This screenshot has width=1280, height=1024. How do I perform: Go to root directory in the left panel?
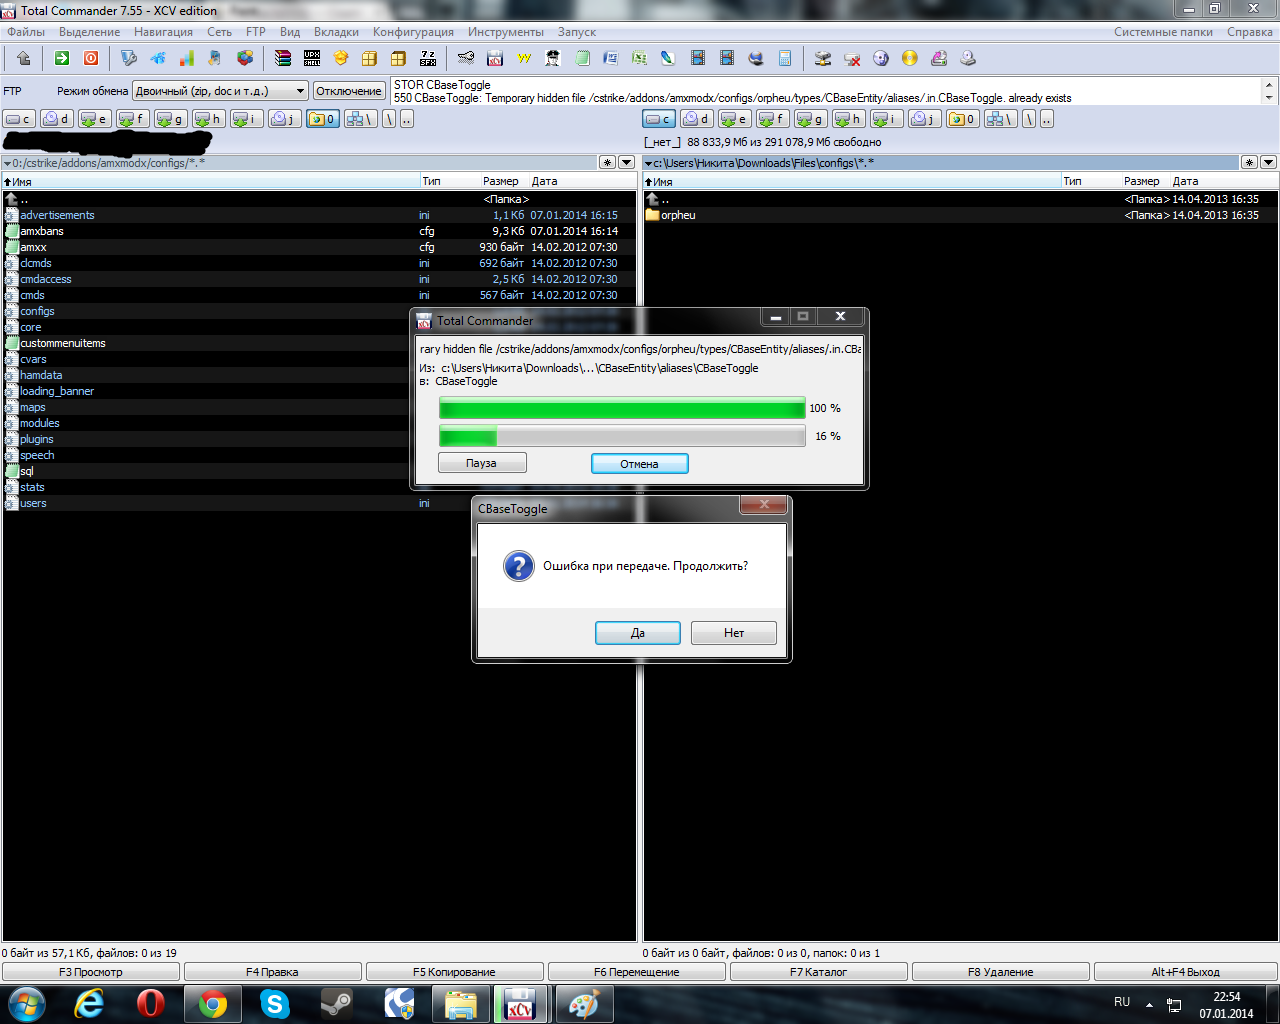pos(389,119)
